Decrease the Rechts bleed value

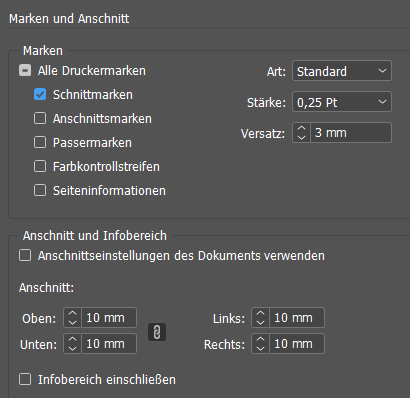coord(260,348)
